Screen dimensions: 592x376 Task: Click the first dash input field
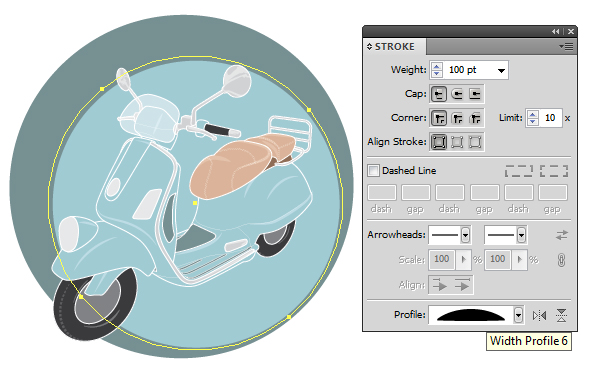(x=382, y=193)
